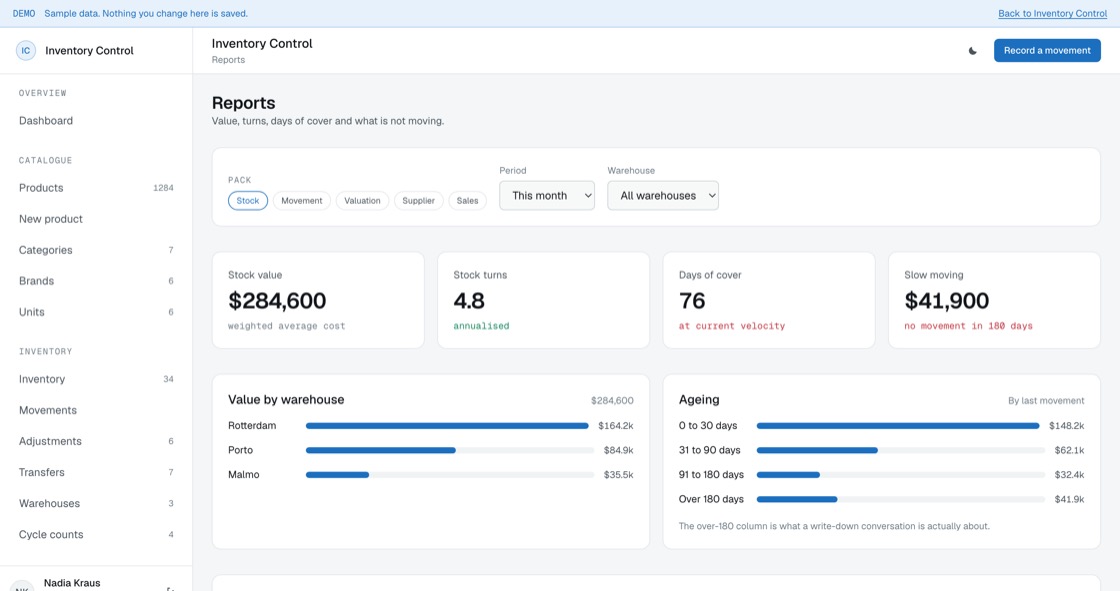
Task: Select the Stock pack pill
Action: pos(248,201)
